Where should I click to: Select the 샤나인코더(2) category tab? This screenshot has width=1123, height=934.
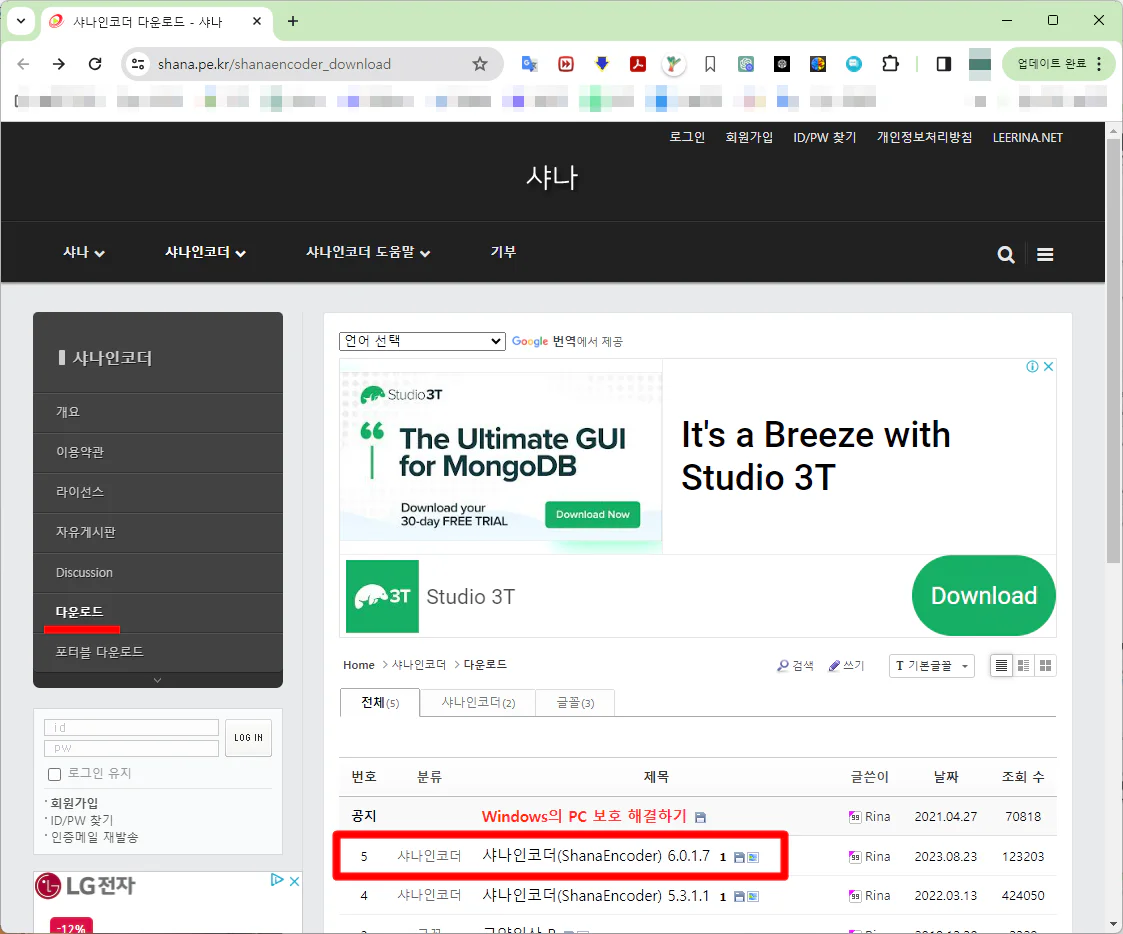tap(478, 703)
